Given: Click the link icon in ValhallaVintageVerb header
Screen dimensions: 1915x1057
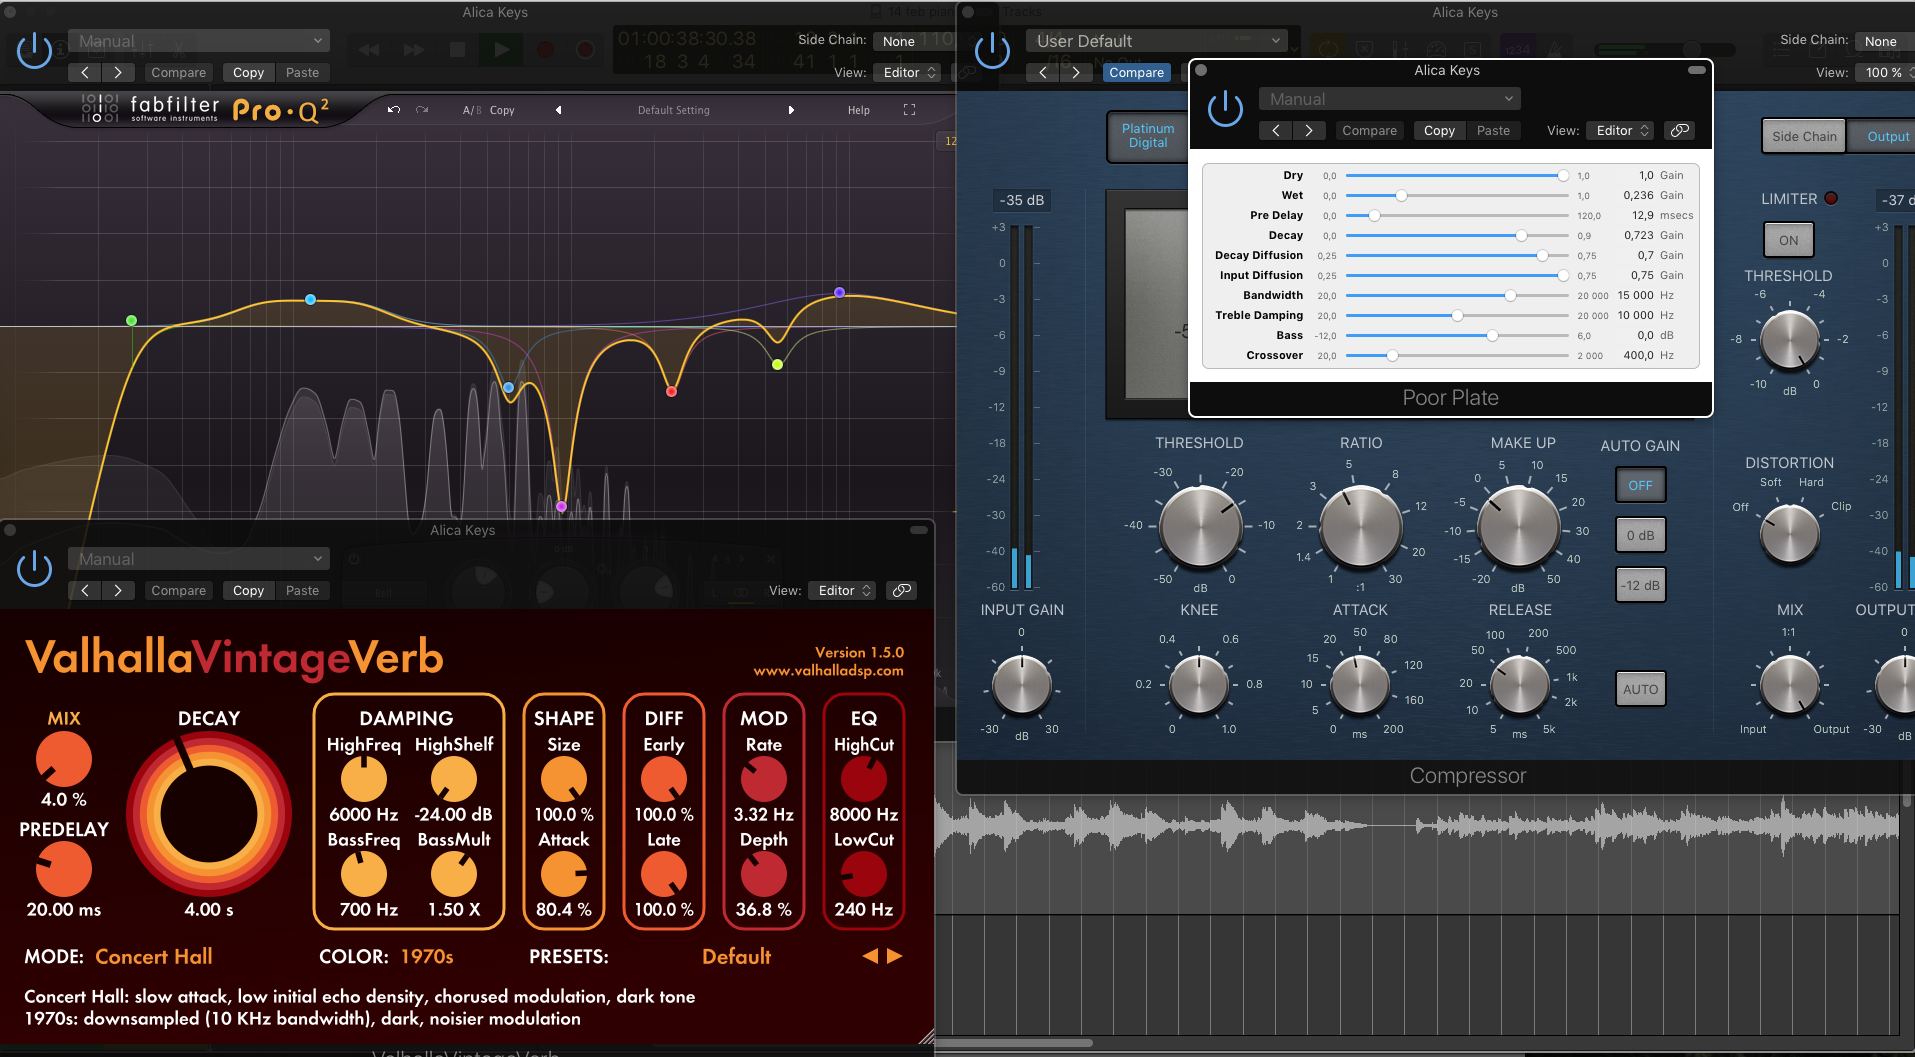Looking at the screenshot, I should coord(901,591).
